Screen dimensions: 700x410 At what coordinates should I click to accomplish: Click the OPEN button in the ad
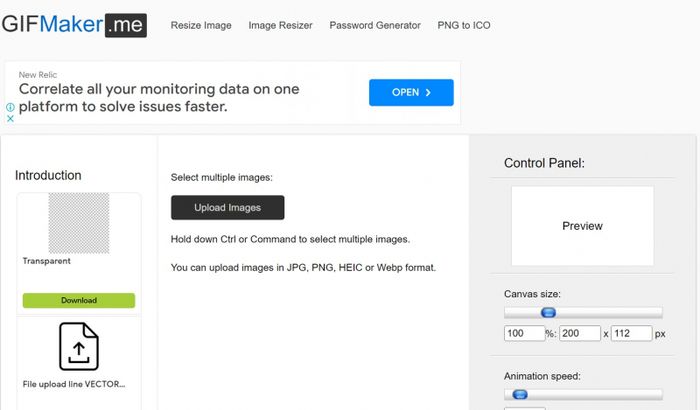[x=411, y=92]
